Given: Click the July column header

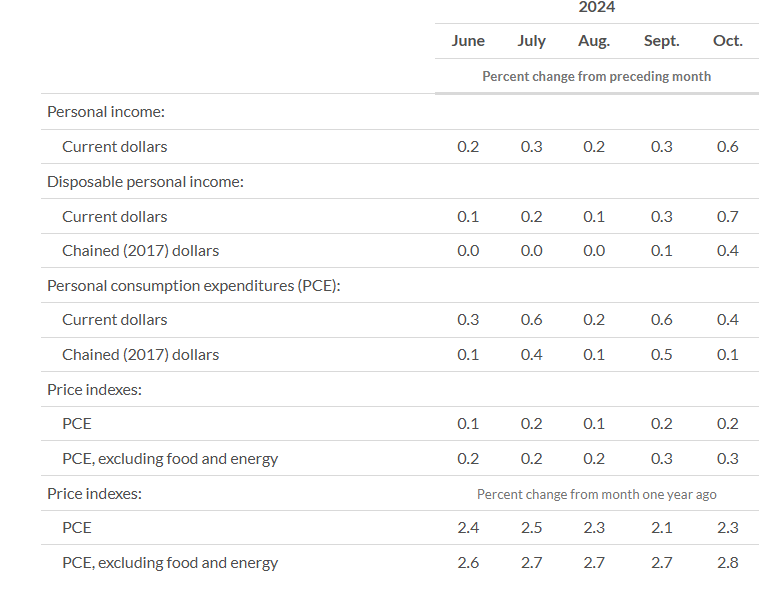Looking at the screenshot, I should (x=531, y=41).
